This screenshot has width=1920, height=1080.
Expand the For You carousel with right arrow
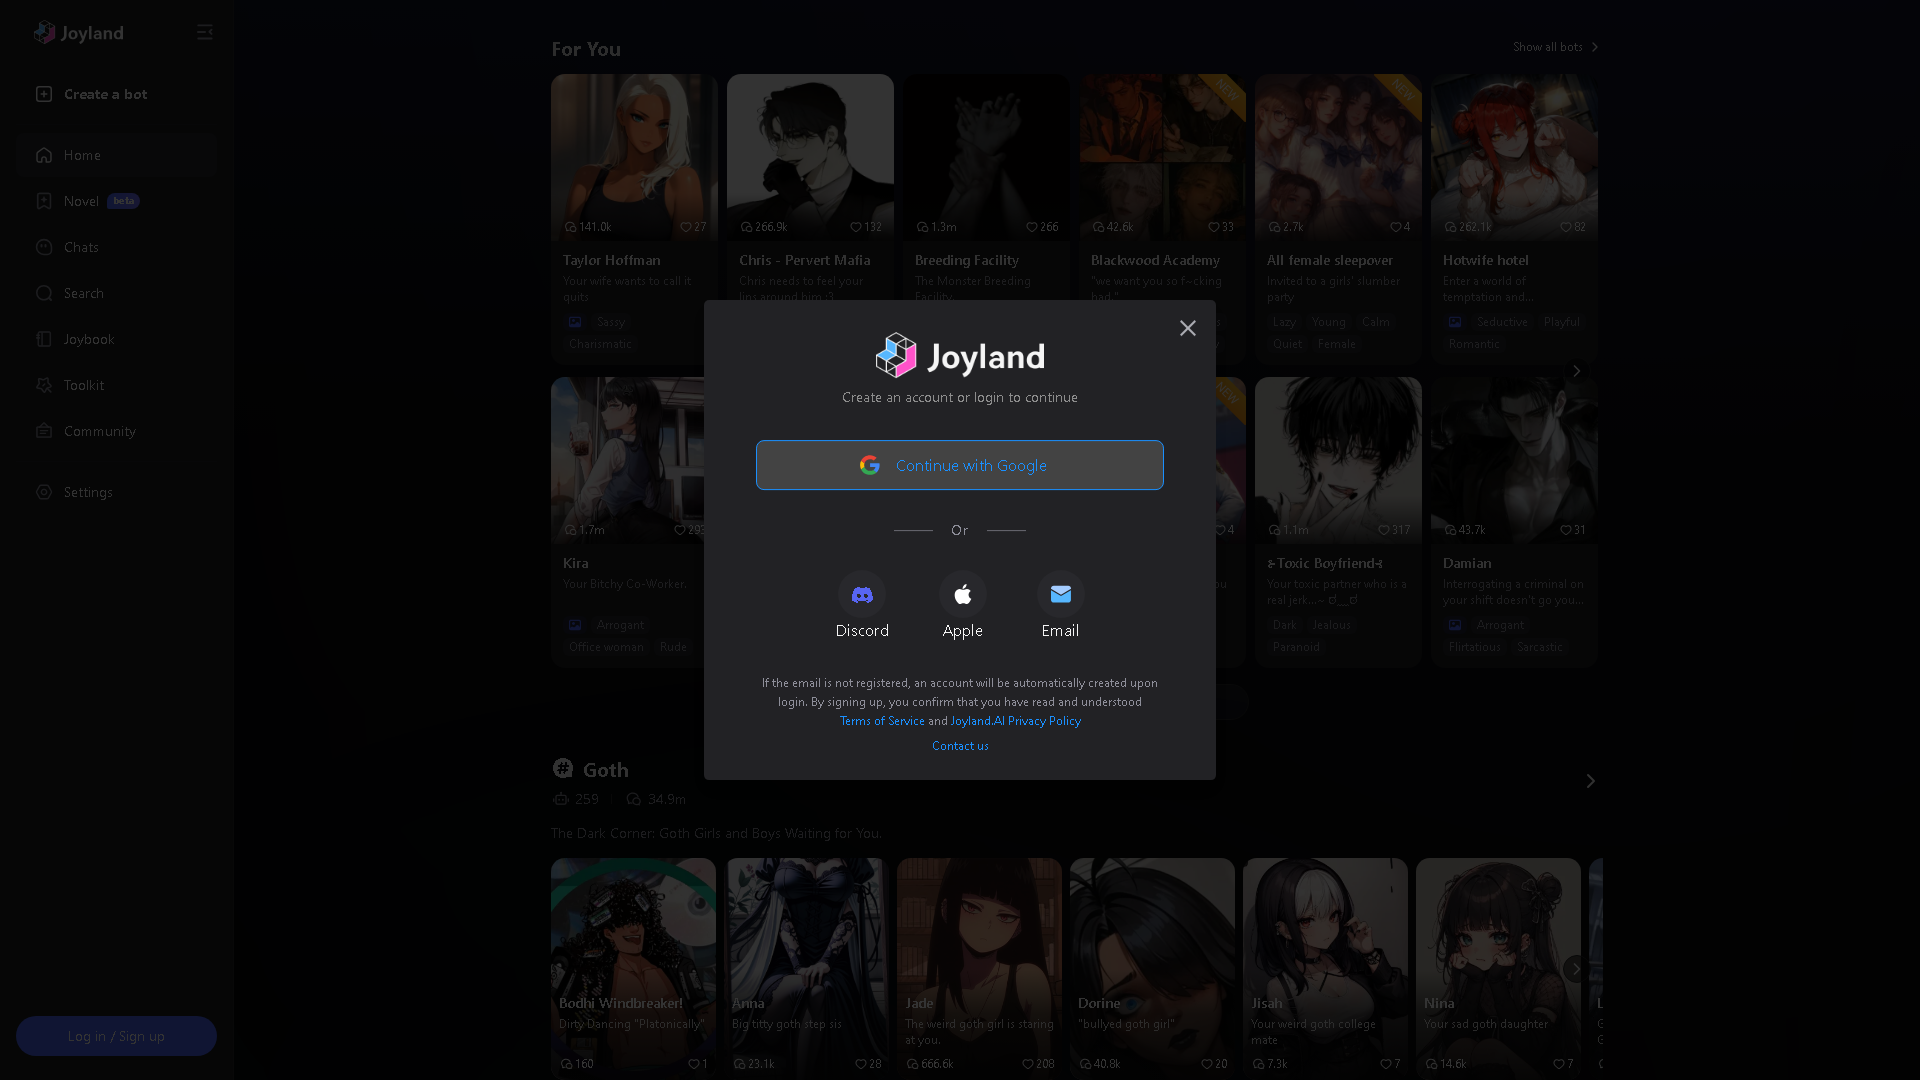click(1576, 370)
